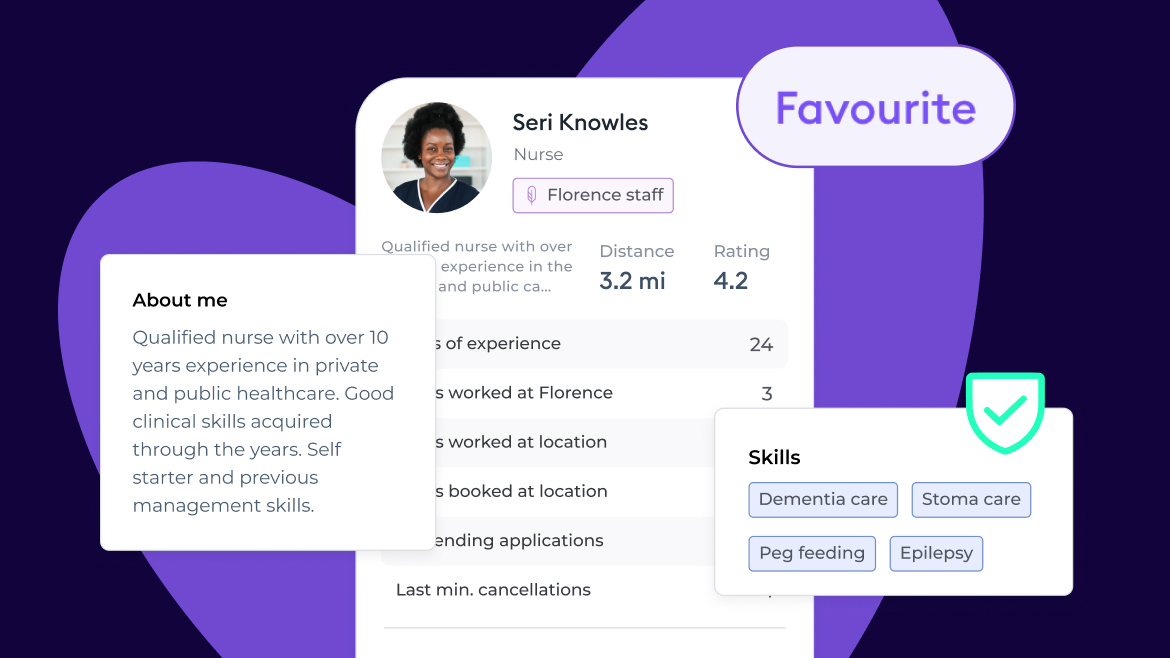Click the feather icon in Florence staff badge

tap(531, 195)
